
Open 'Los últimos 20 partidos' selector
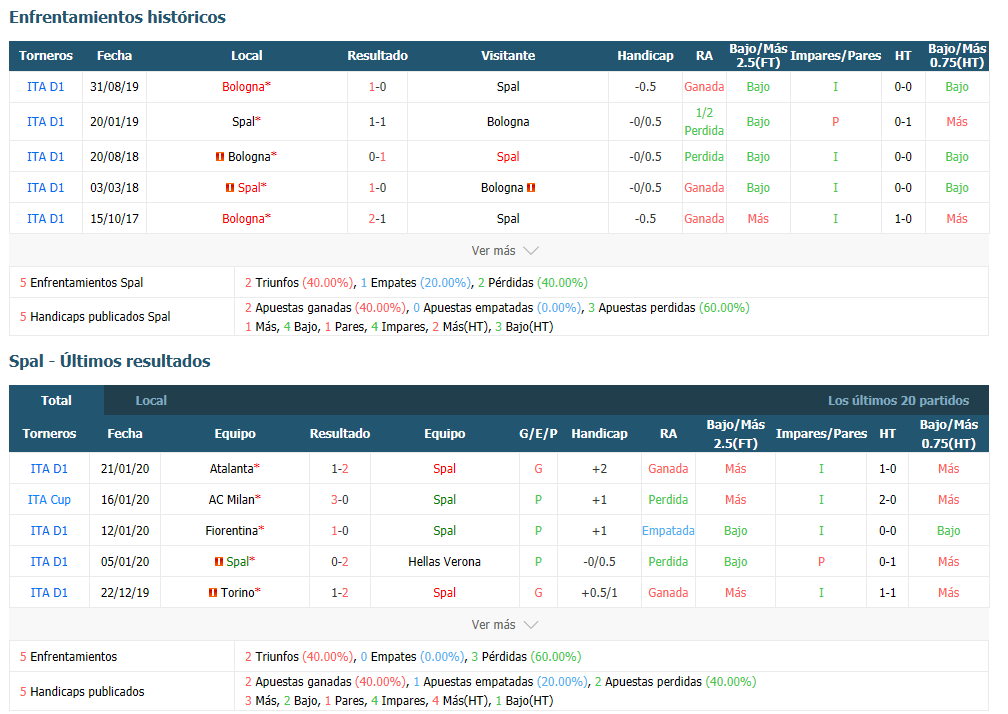pyautogui.click(x=898, y=400)
